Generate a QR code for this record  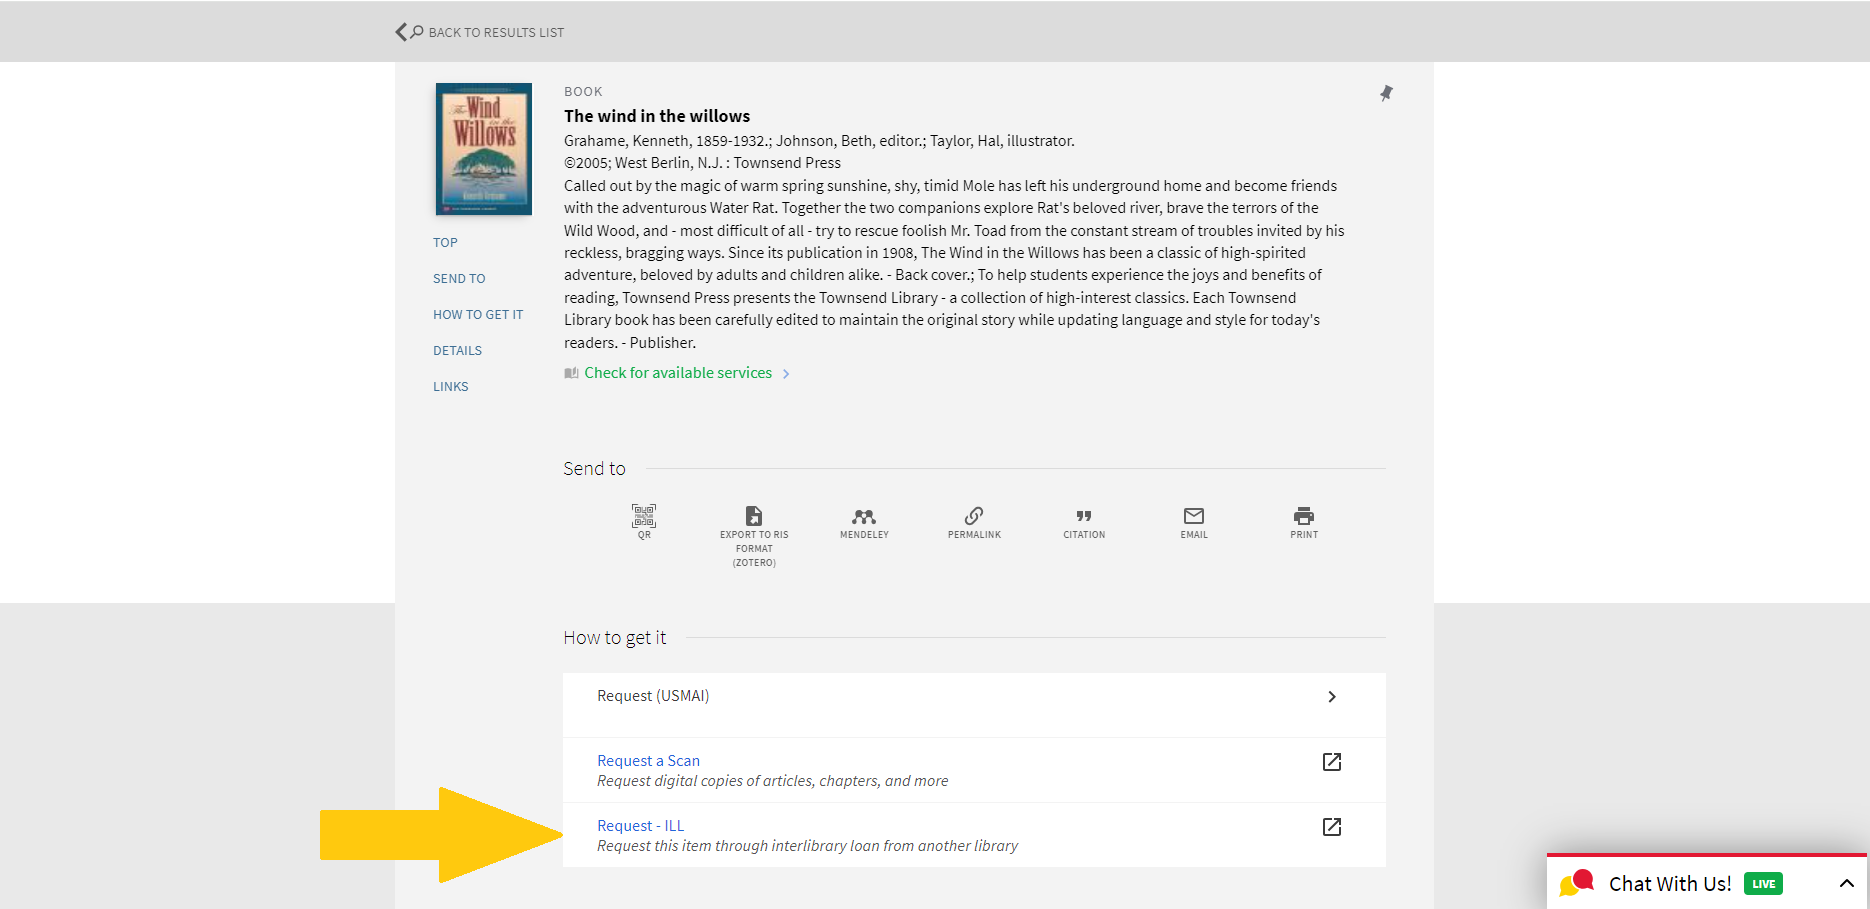(x=644, y=522)
